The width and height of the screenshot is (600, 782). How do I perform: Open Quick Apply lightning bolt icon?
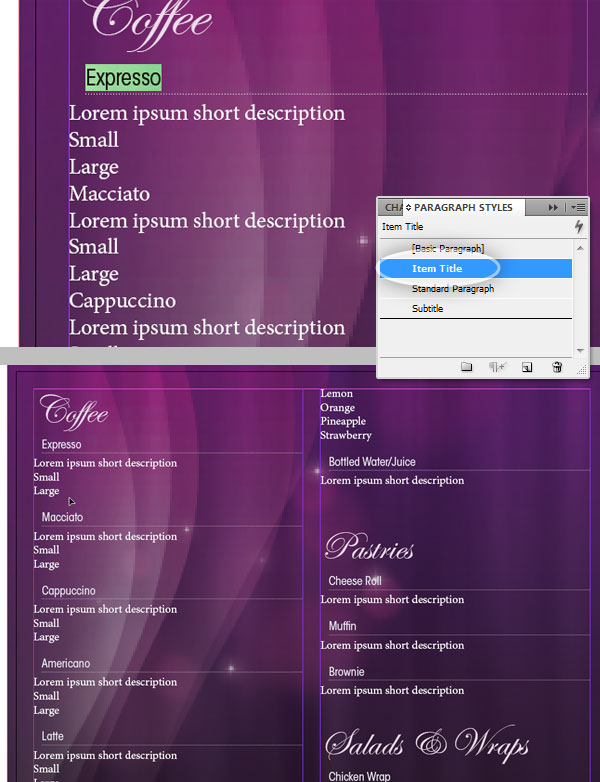coord(579,226)
